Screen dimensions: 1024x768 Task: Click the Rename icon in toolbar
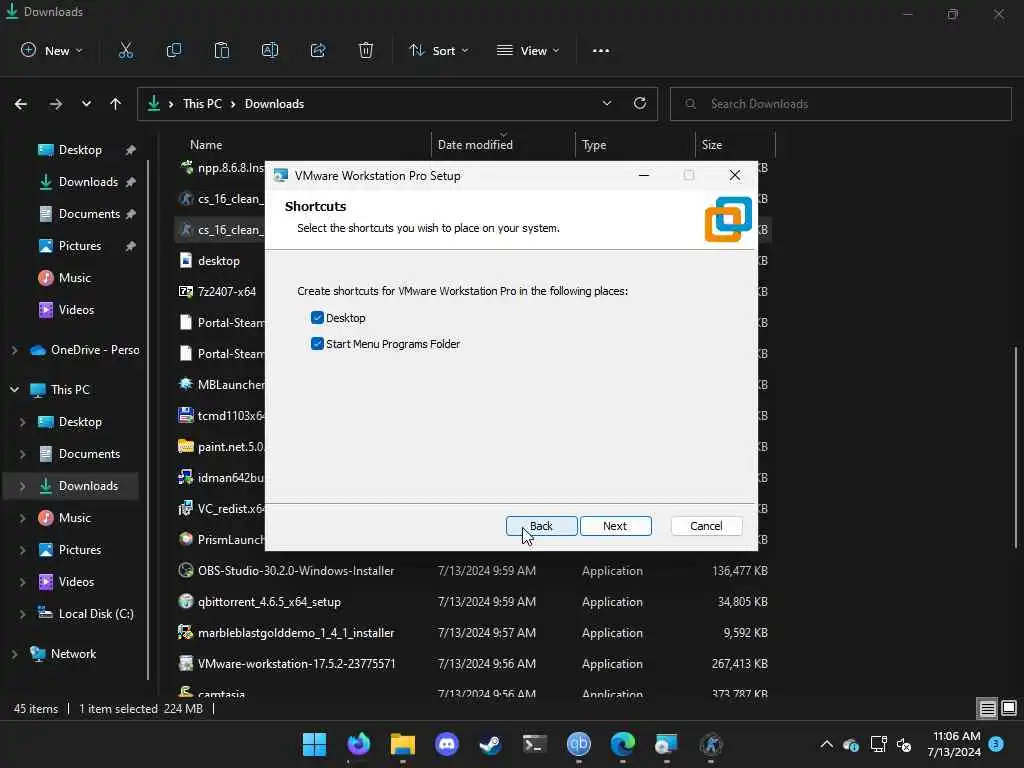[270, 50]
